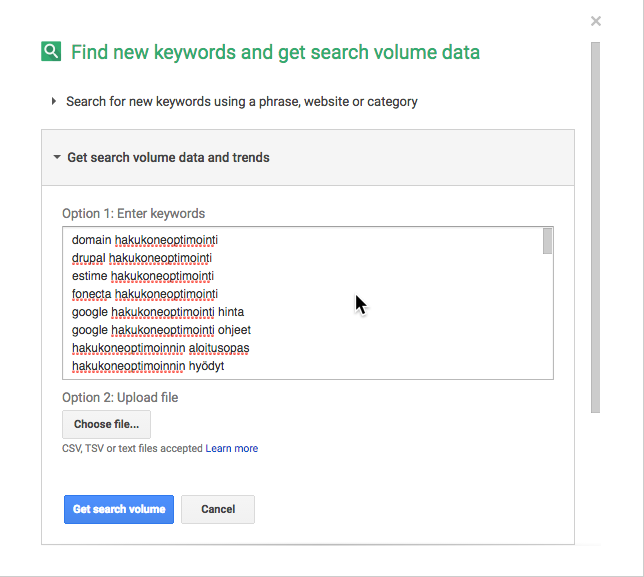Click the 'hakukoneoptimoinnin aloitusopas' keyword line

(x=160, y=348)
